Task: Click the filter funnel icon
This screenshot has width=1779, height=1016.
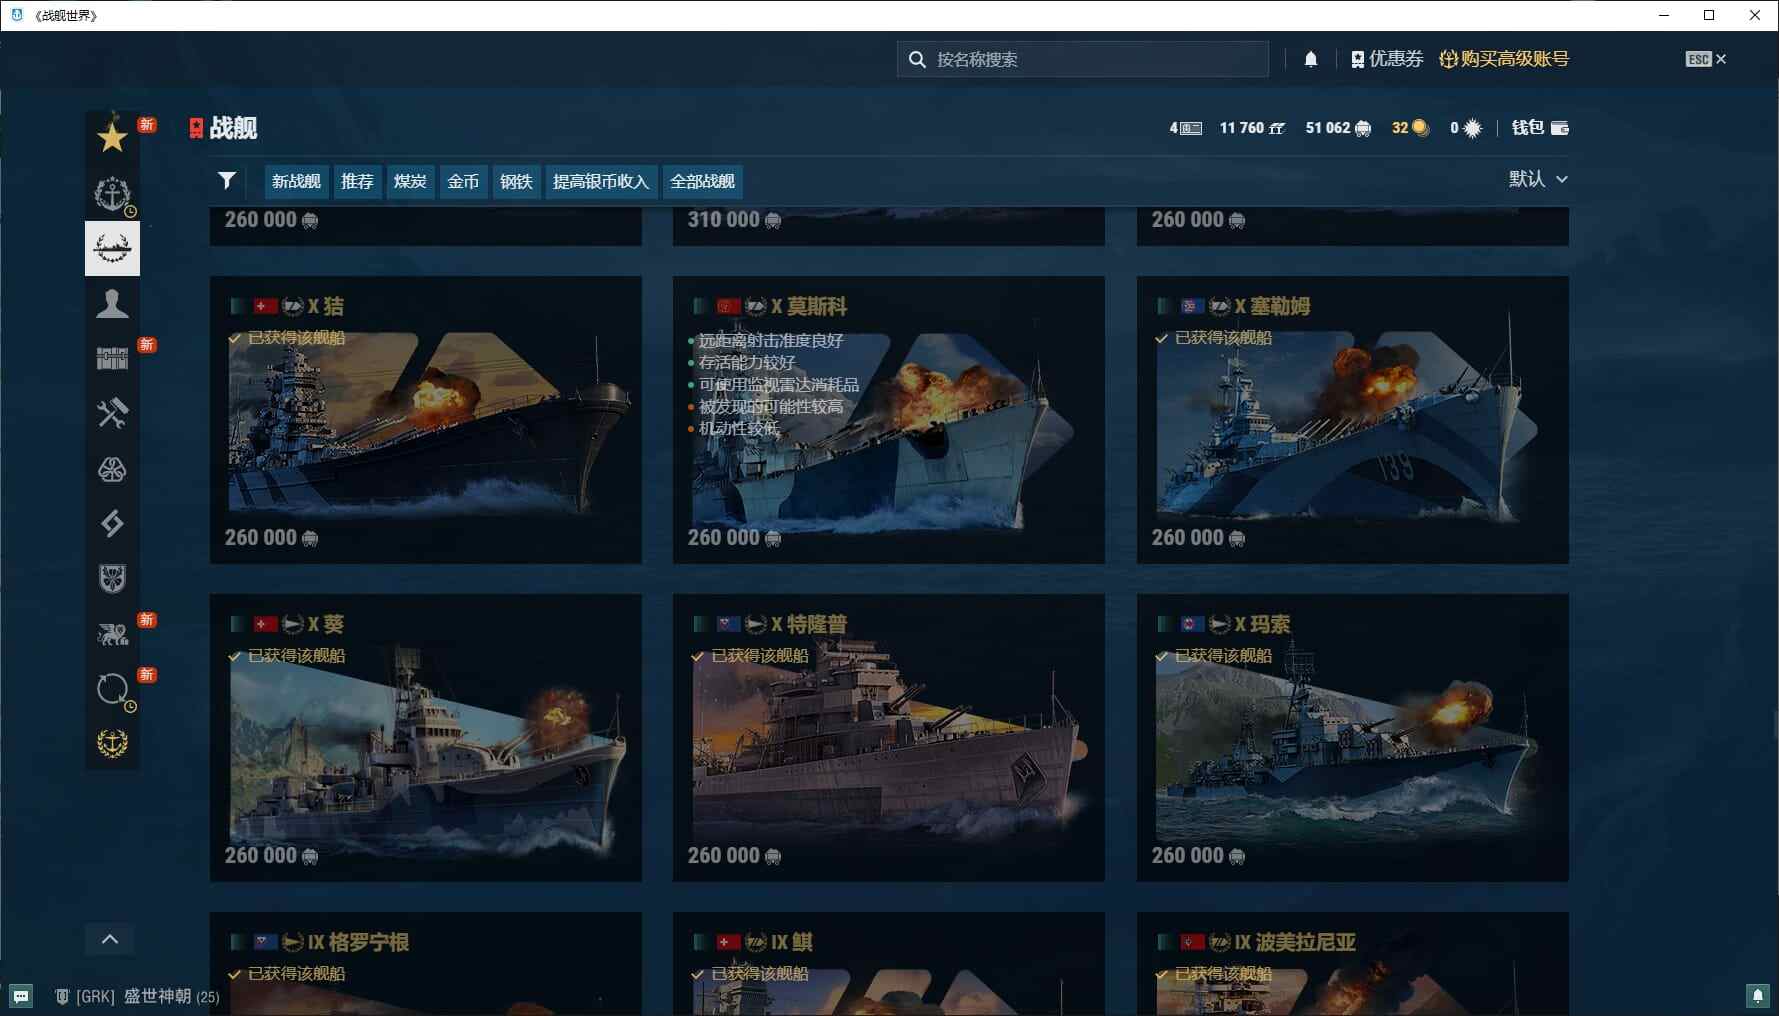Action: pyautogui.click(x=227, y=180)
